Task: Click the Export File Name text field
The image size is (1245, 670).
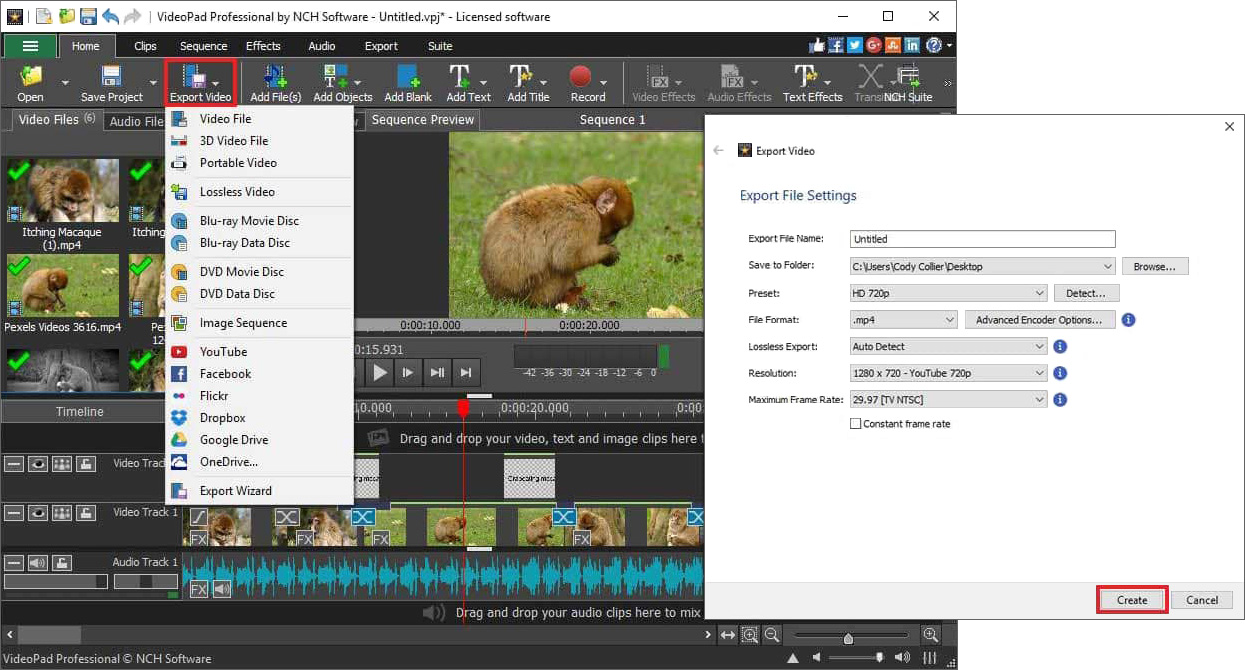Action: (x=981, y=238)
